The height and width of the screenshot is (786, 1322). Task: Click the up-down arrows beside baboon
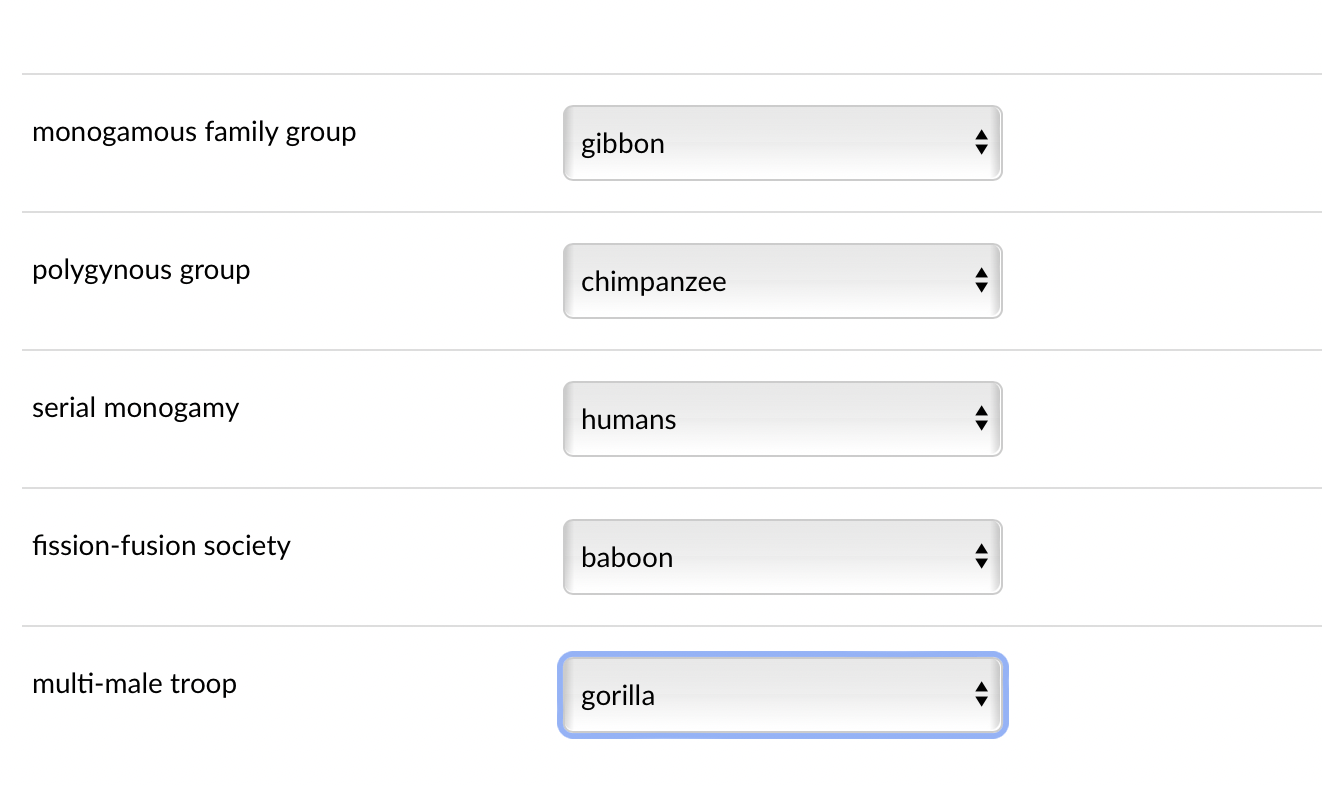pyautogui.click(x=981, y=557)
